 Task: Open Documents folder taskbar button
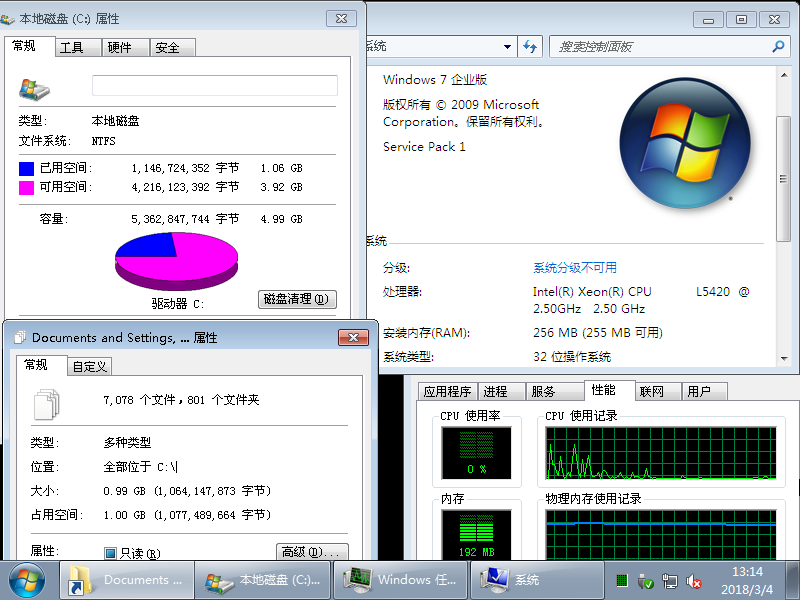click(127, 580)
